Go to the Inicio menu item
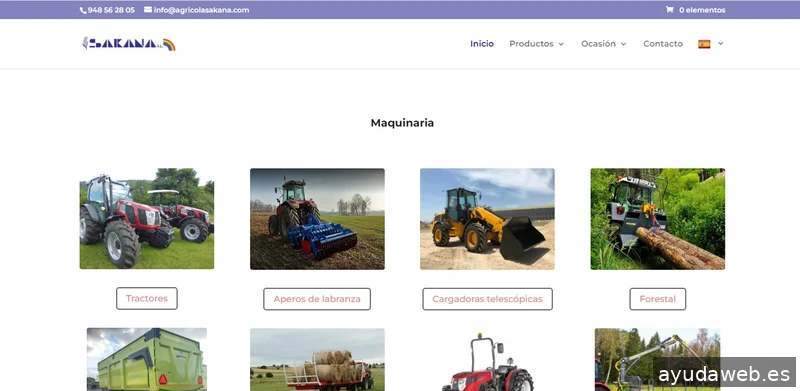 (482, 44)
